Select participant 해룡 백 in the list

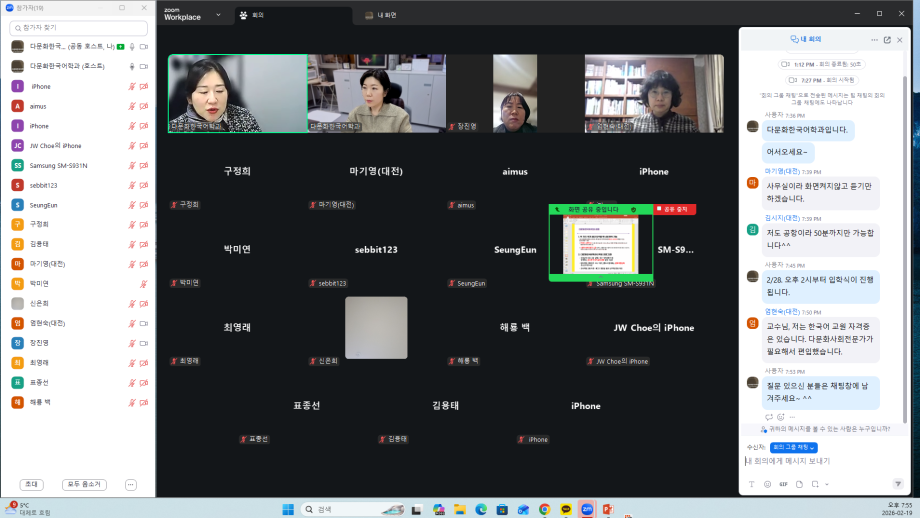click(x=79, y=402)
